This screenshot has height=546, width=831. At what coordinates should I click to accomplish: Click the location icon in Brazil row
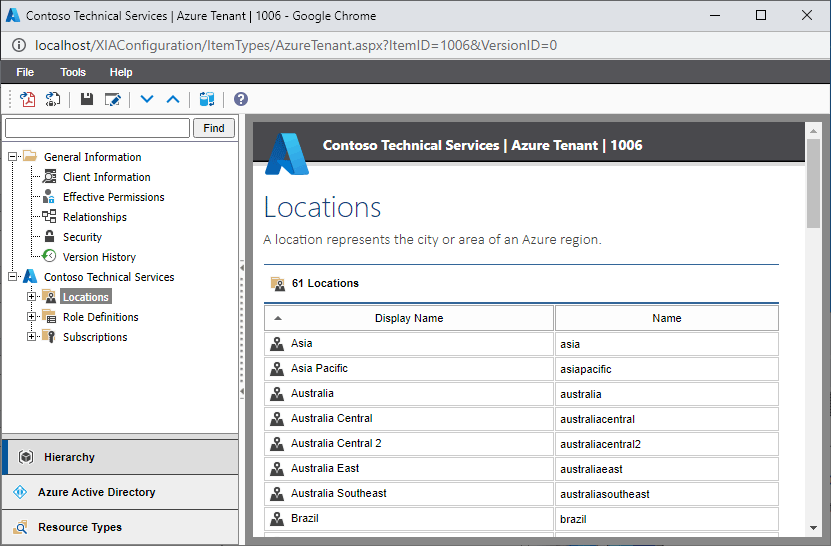pyautogui.click(x=277, y=518)
